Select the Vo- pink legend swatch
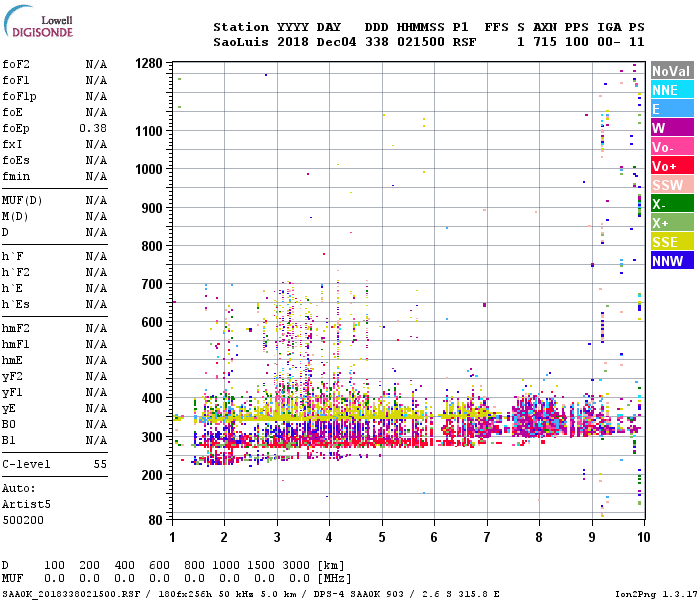 pyautogui.click(x=672, y=147)
